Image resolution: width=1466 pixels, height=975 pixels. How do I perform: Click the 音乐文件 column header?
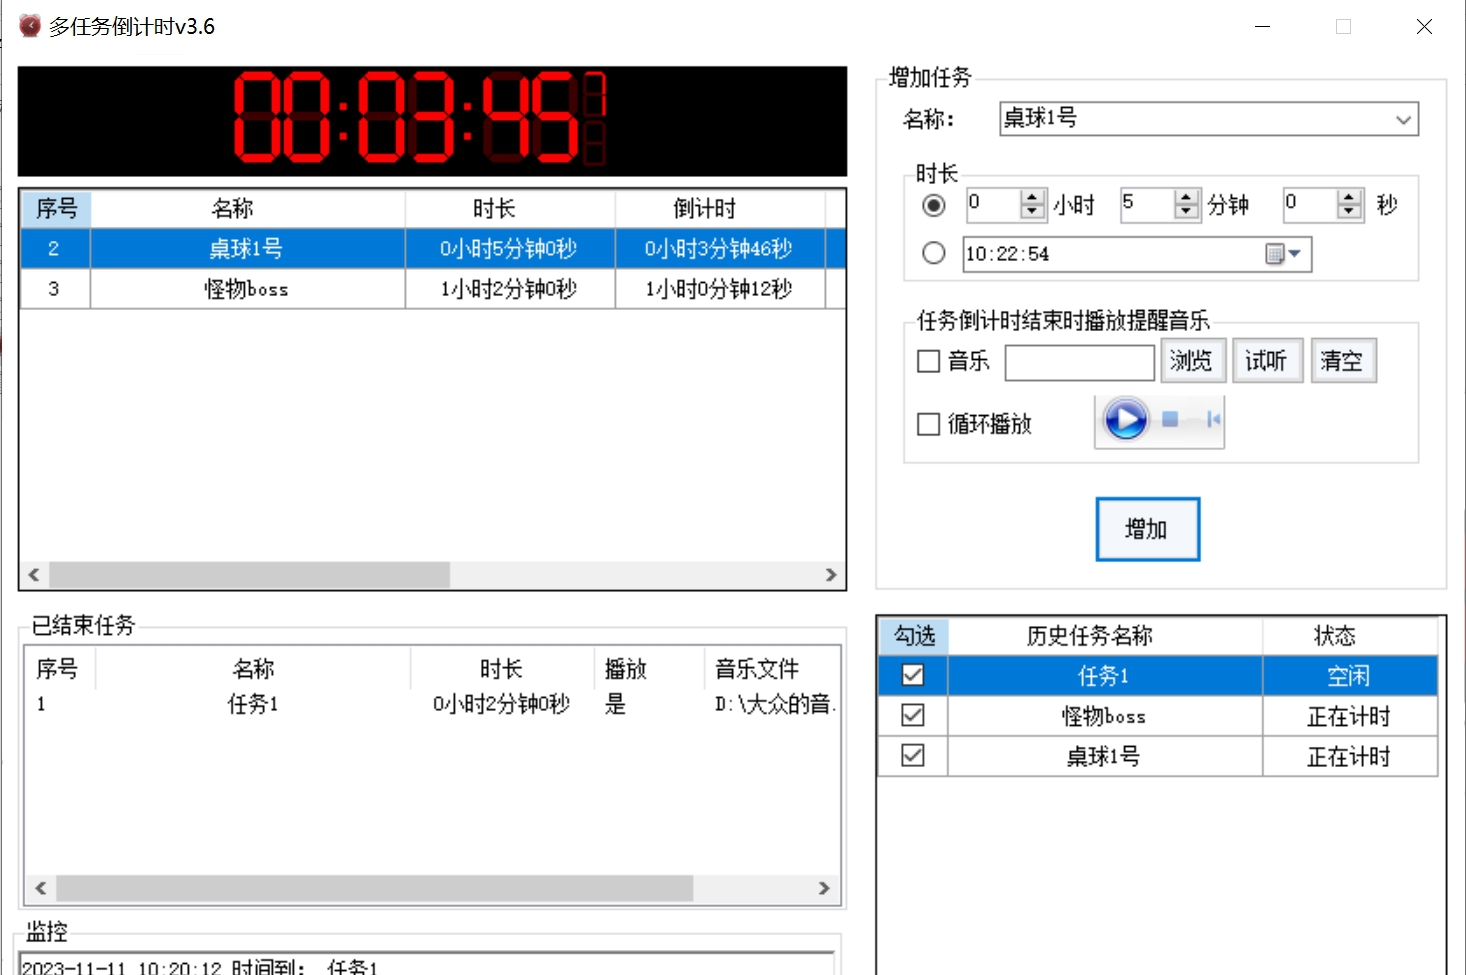771,669
